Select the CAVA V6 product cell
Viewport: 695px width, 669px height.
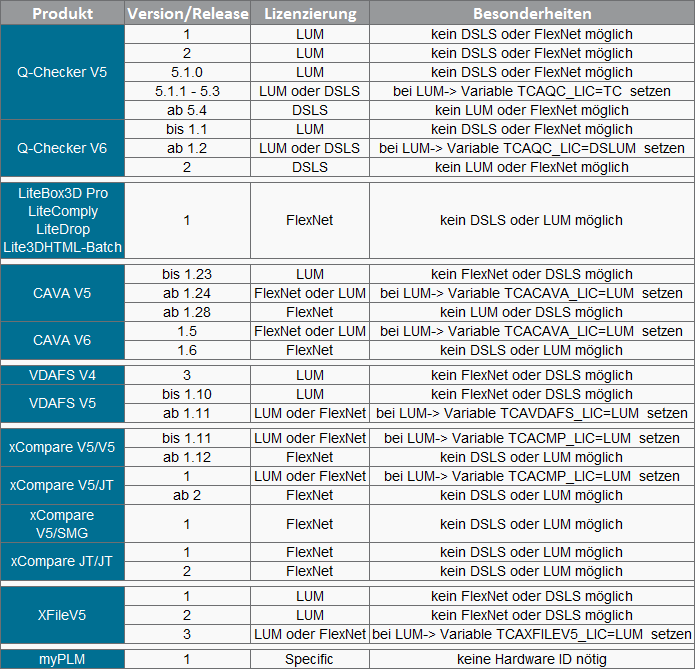(62, 340)
